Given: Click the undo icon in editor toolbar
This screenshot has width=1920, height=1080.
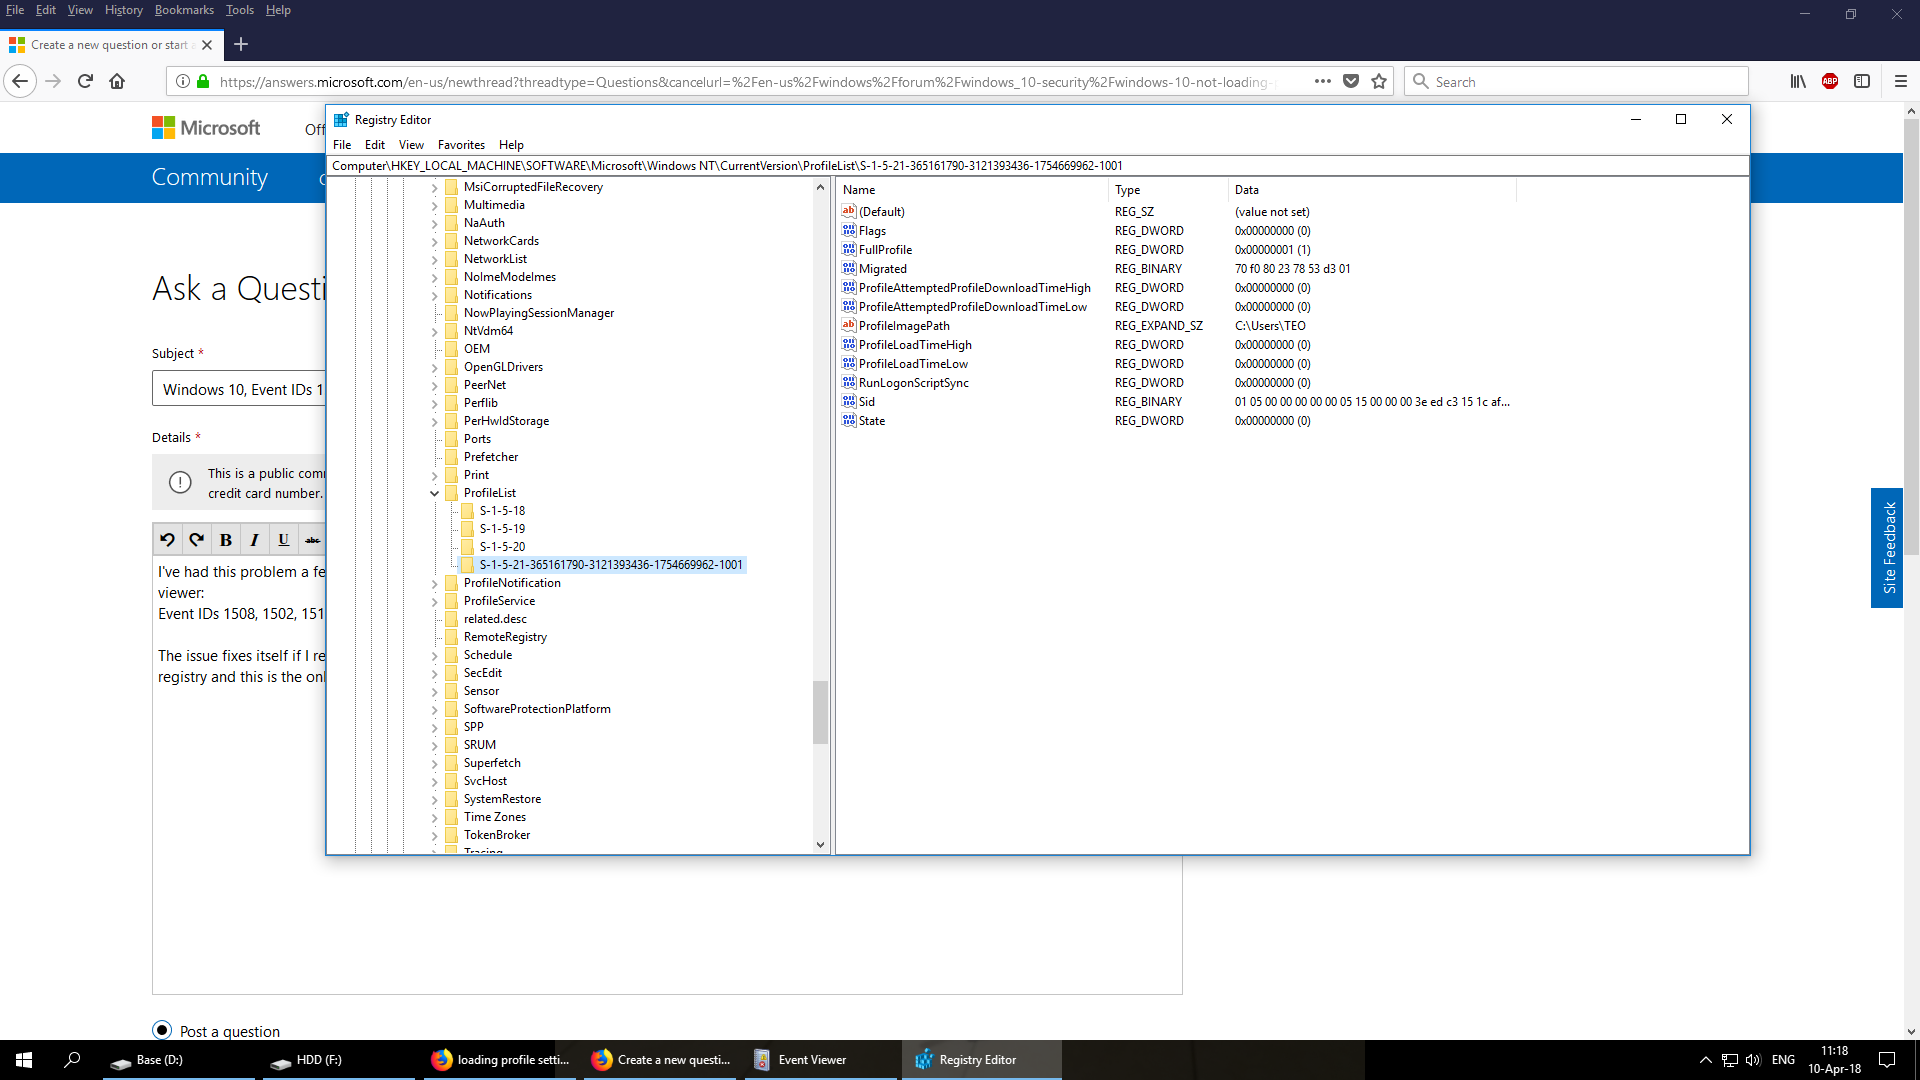Looking at the screenshot, I should (x=168, y=540).
